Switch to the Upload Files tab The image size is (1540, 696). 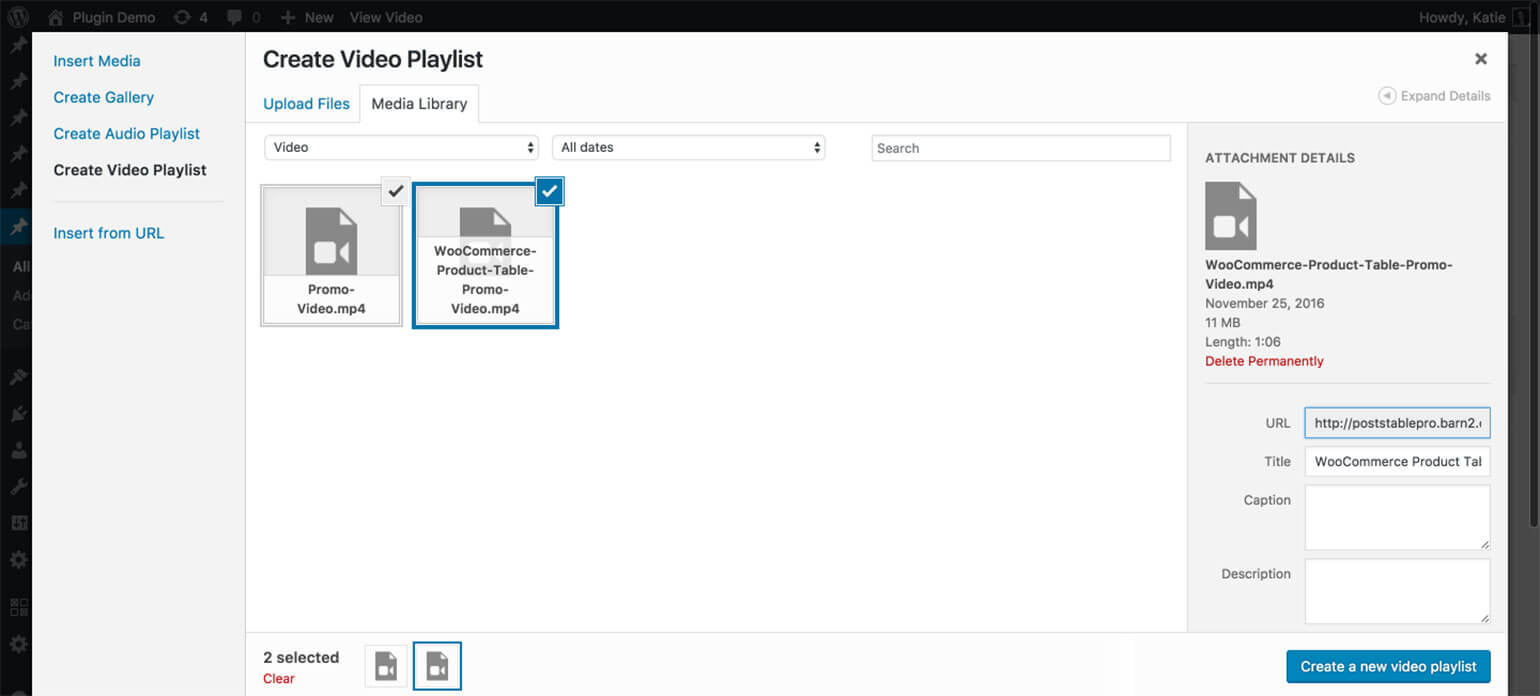(x=306, y=104)
